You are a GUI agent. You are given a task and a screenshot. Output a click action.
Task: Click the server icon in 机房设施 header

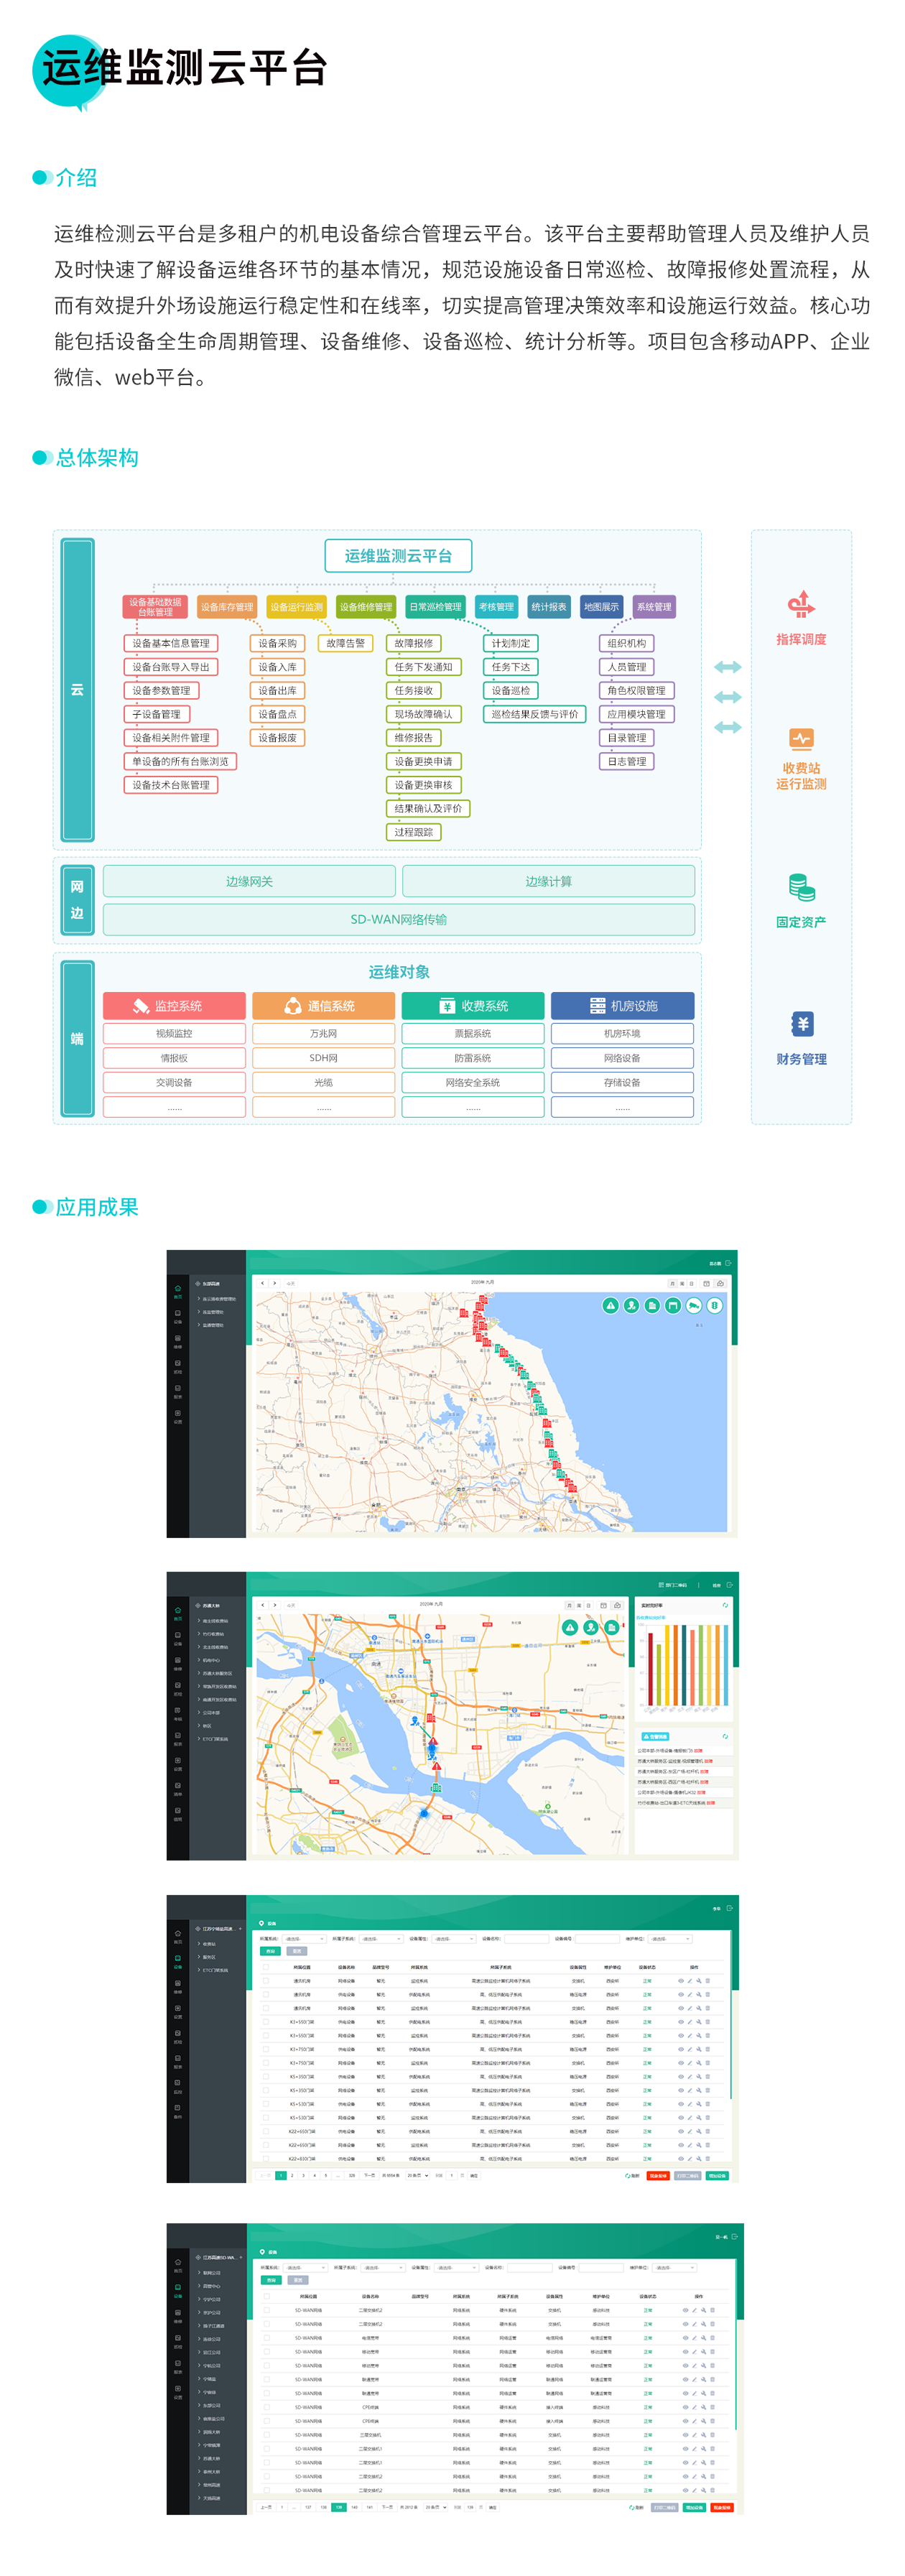coord(597,1006)
